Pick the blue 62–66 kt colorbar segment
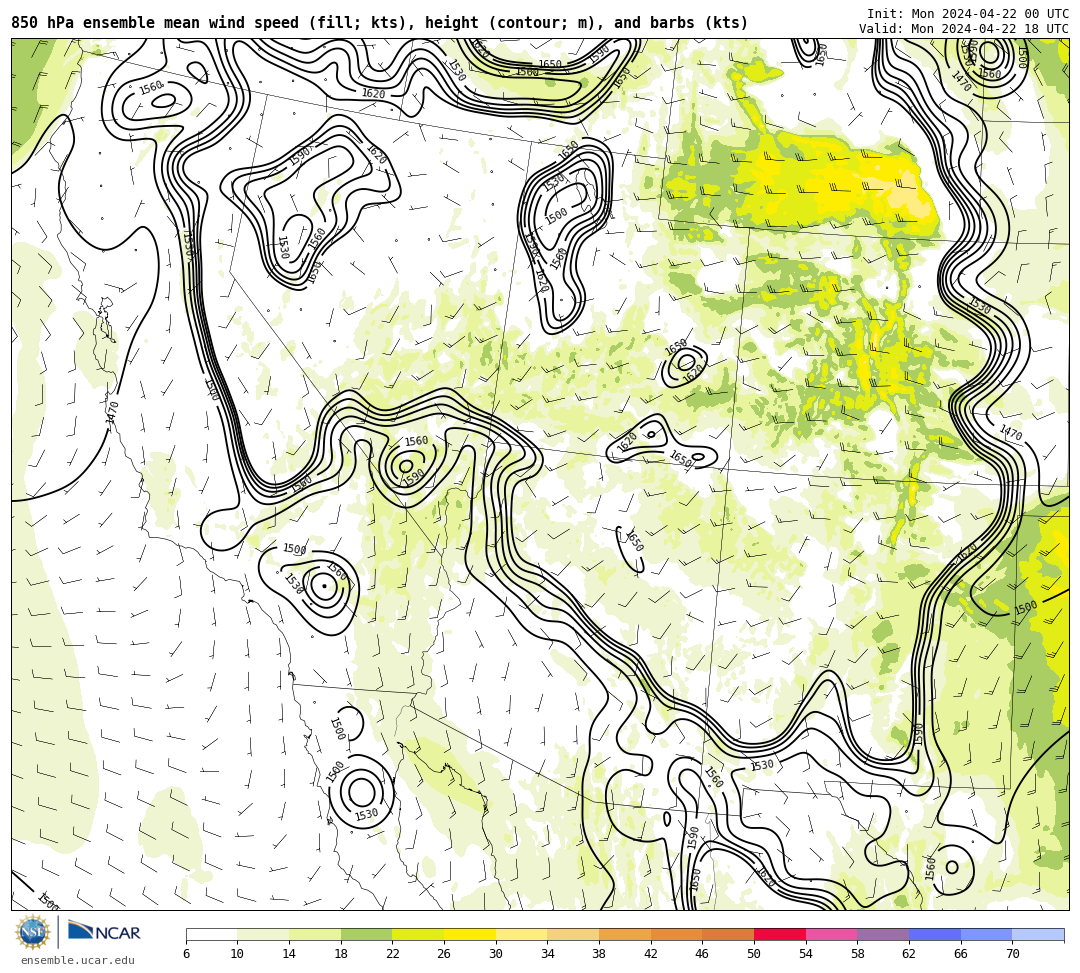This screenshot has height=973, width=1080. (x=935, y=934)
